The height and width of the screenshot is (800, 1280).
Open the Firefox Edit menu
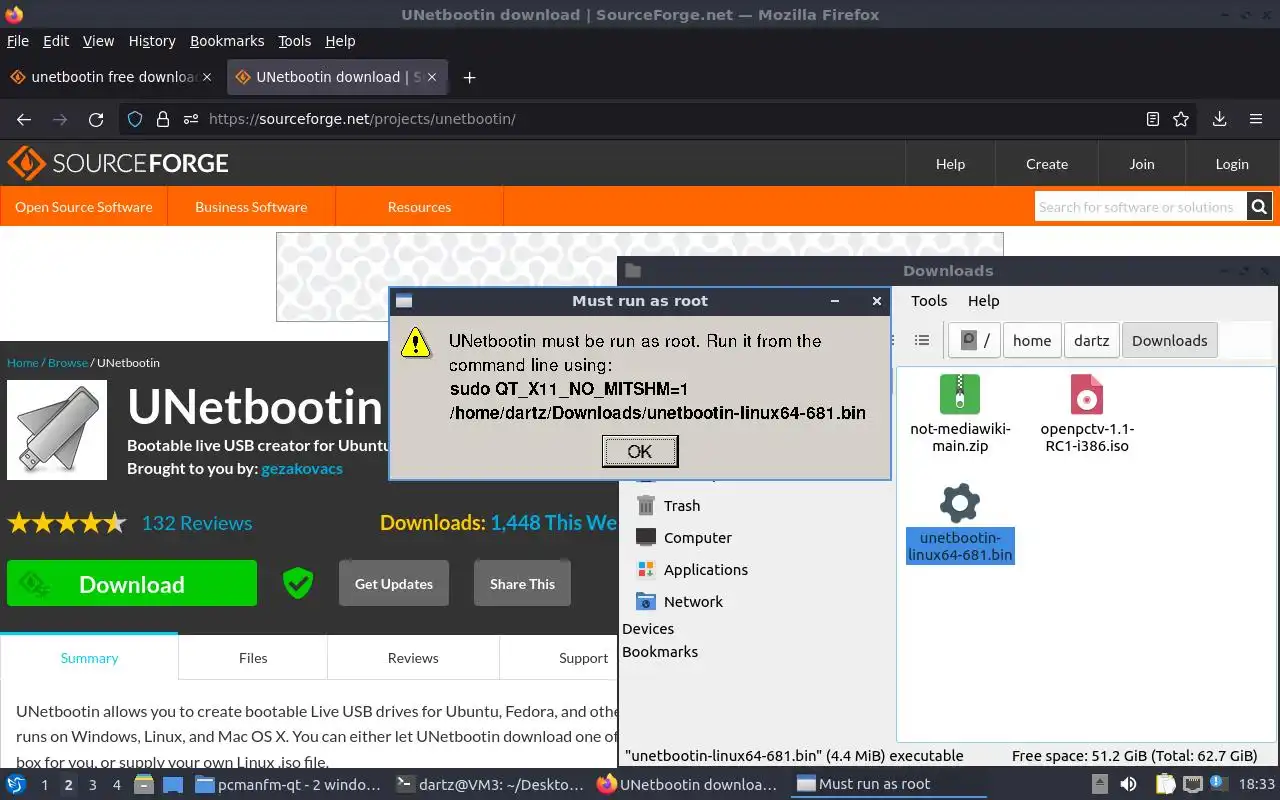(56, 41)
